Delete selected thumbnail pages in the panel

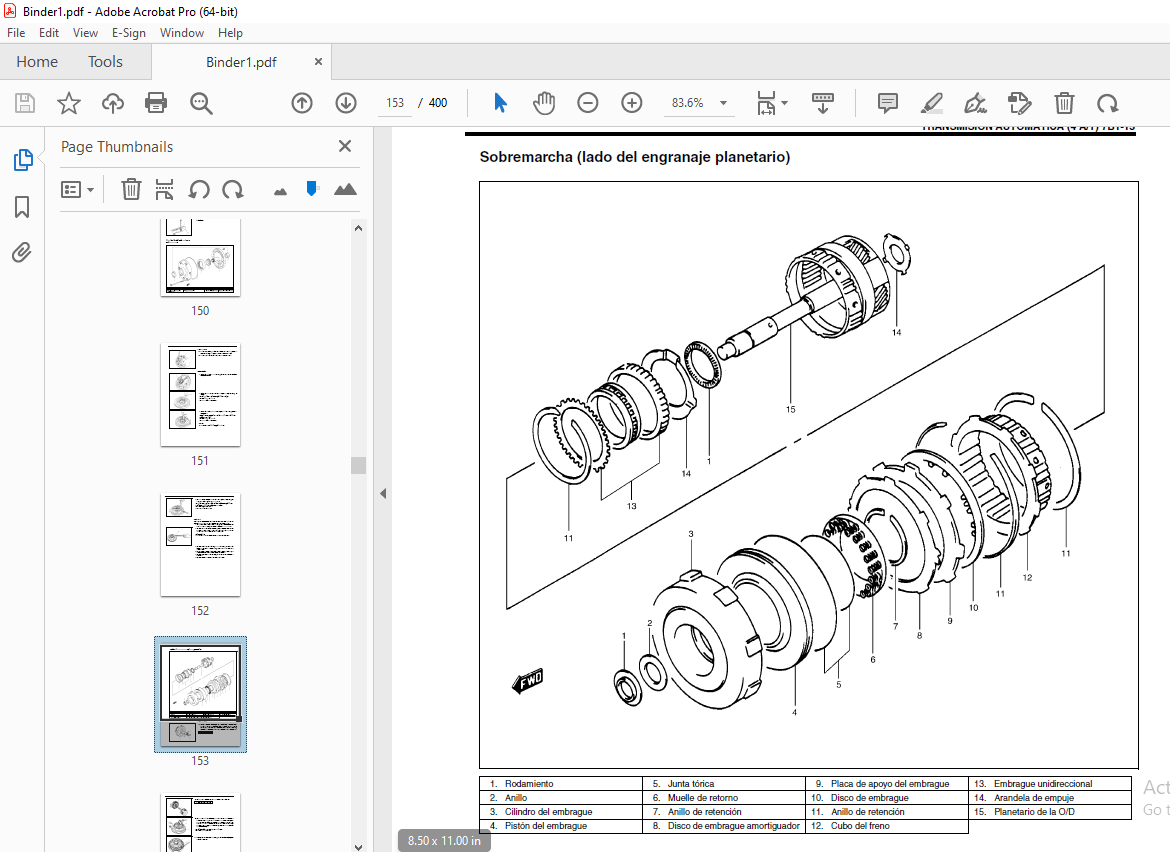click(131, 189)
